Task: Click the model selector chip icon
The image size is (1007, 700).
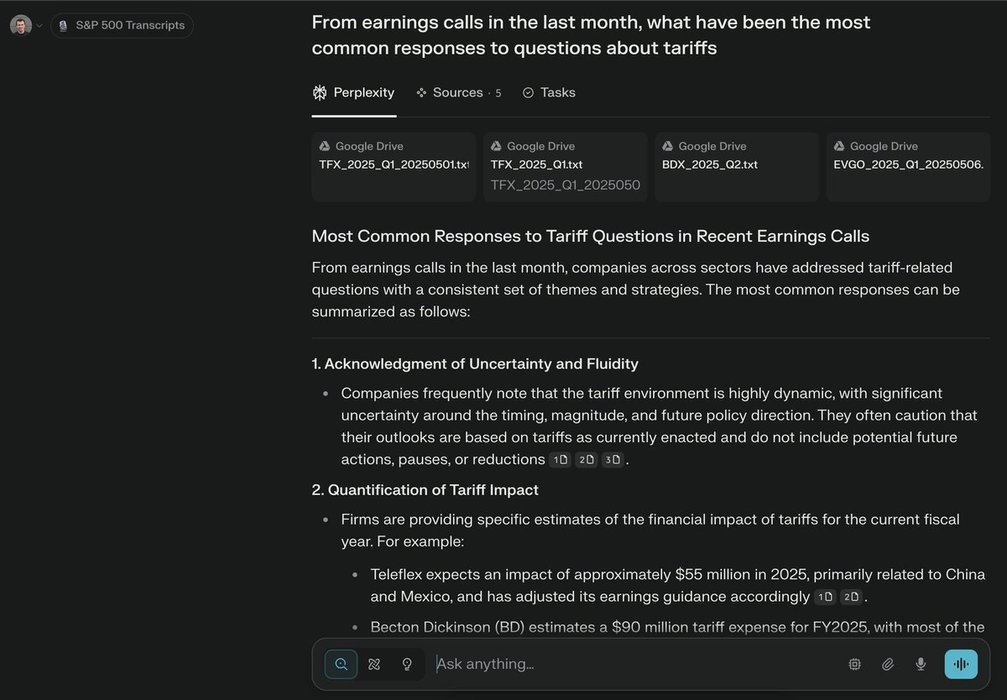Action: point(855,664)
